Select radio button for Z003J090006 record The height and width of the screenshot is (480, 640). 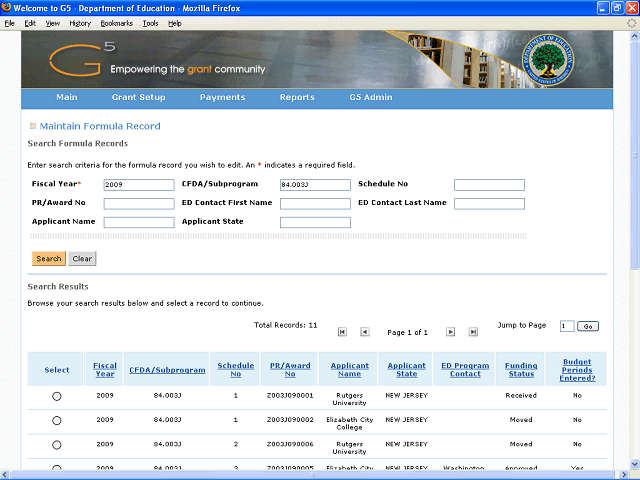[x=56, y=444]
